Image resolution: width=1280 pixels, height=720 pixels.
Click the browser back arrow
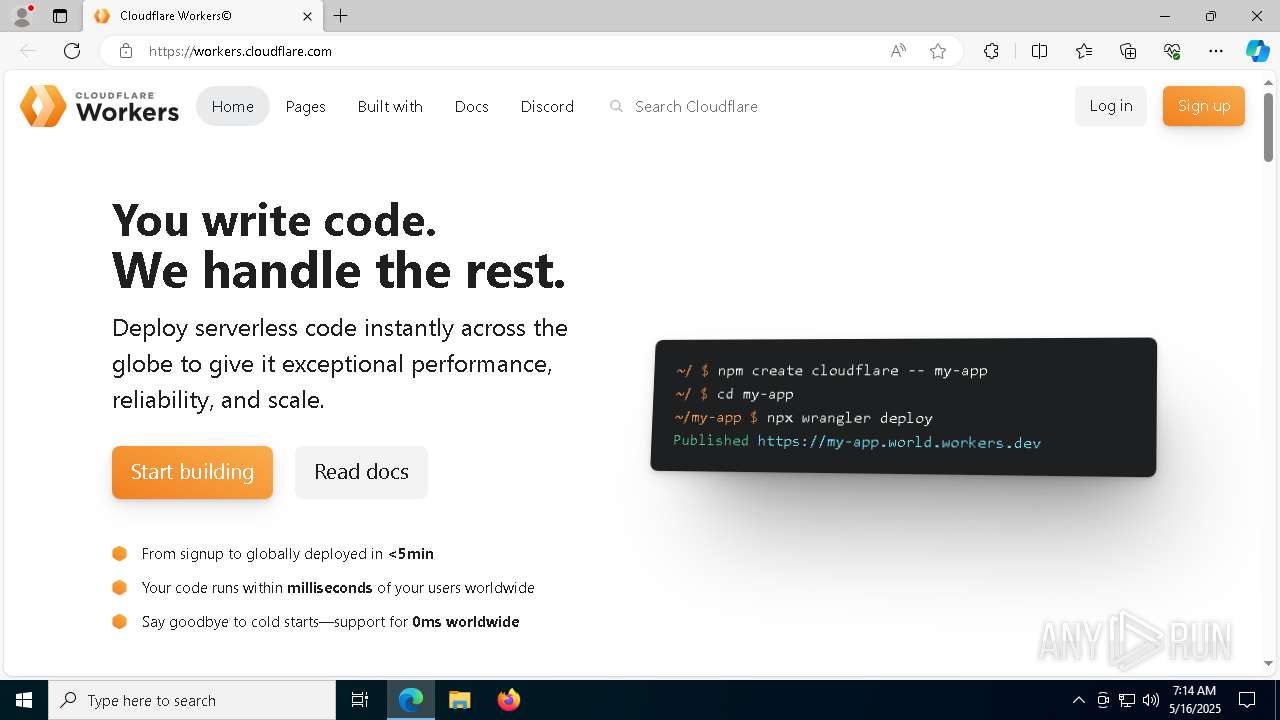pyautogui.click(x=28, y=51)
